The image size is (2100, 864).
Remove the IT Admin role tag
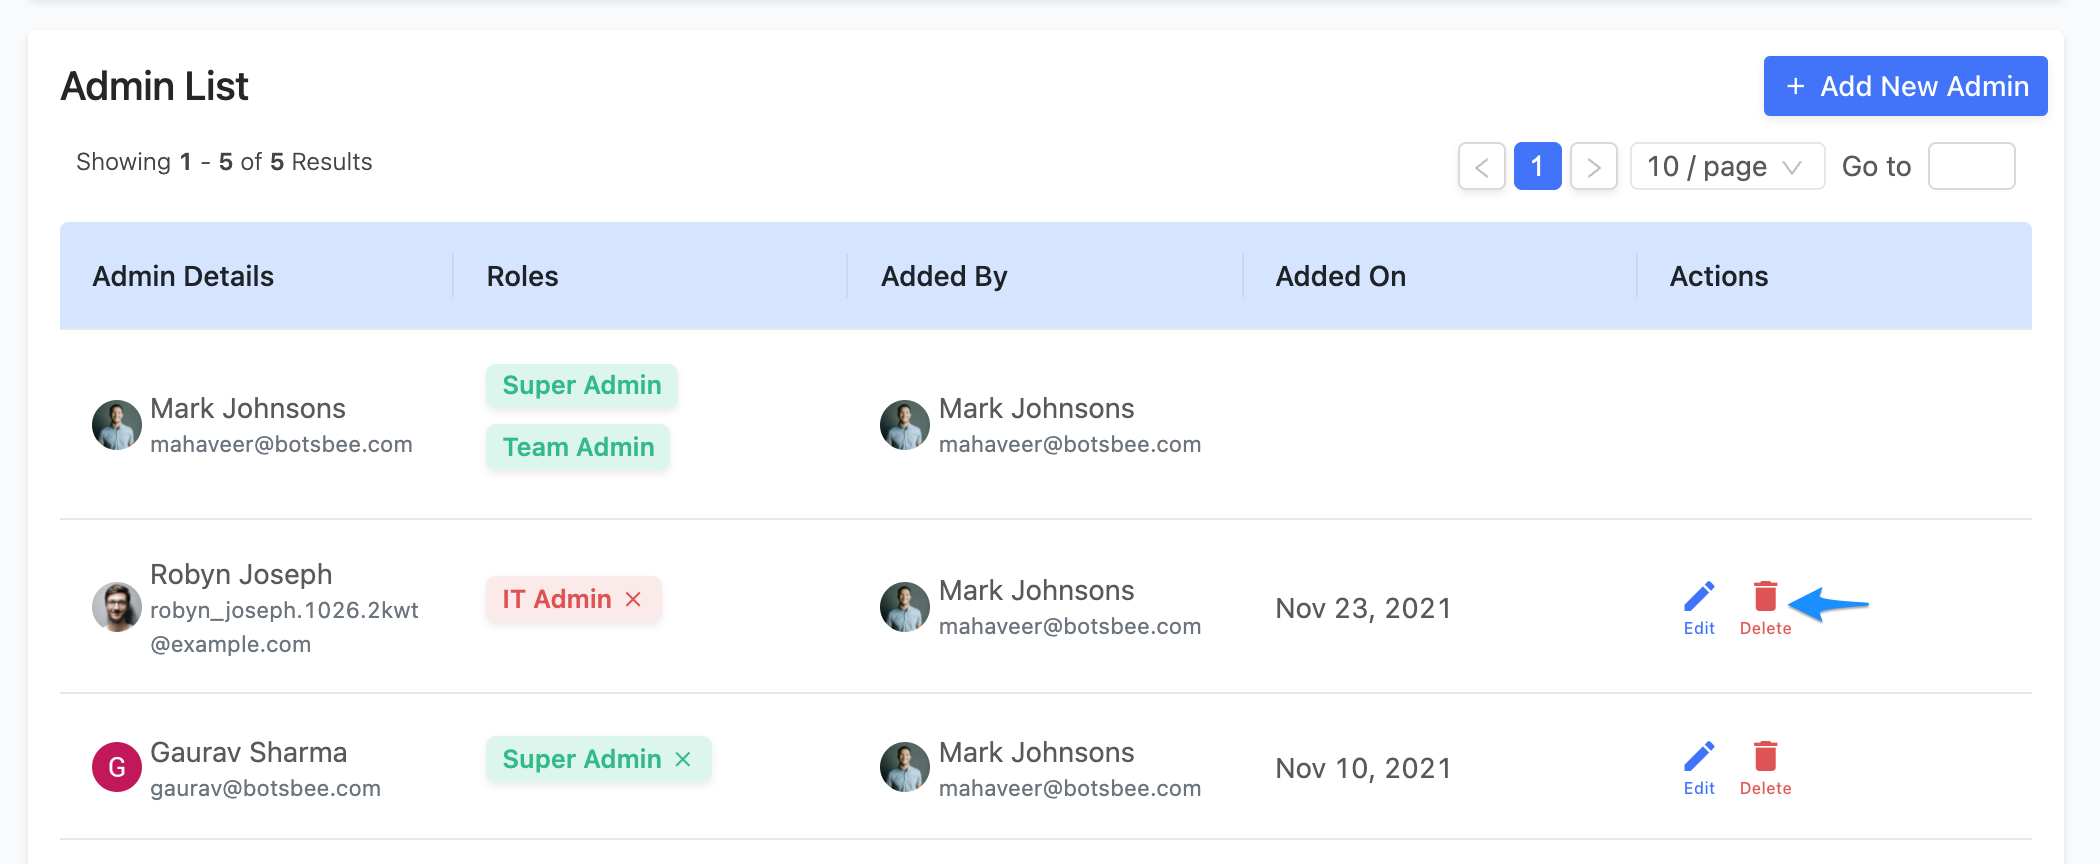[x=633, y=599]
